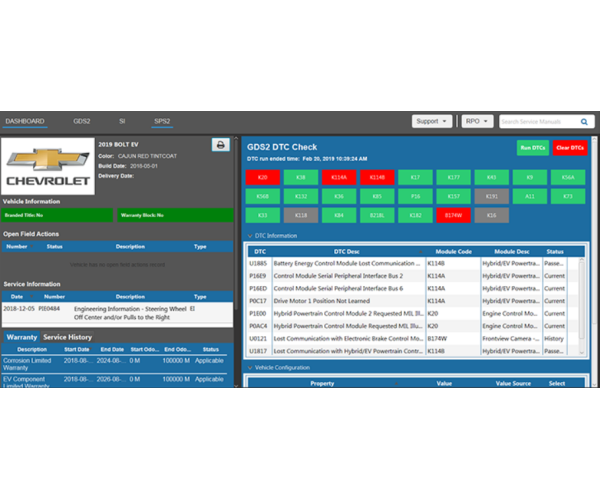Print the vehicle information page

pos(220,145)
